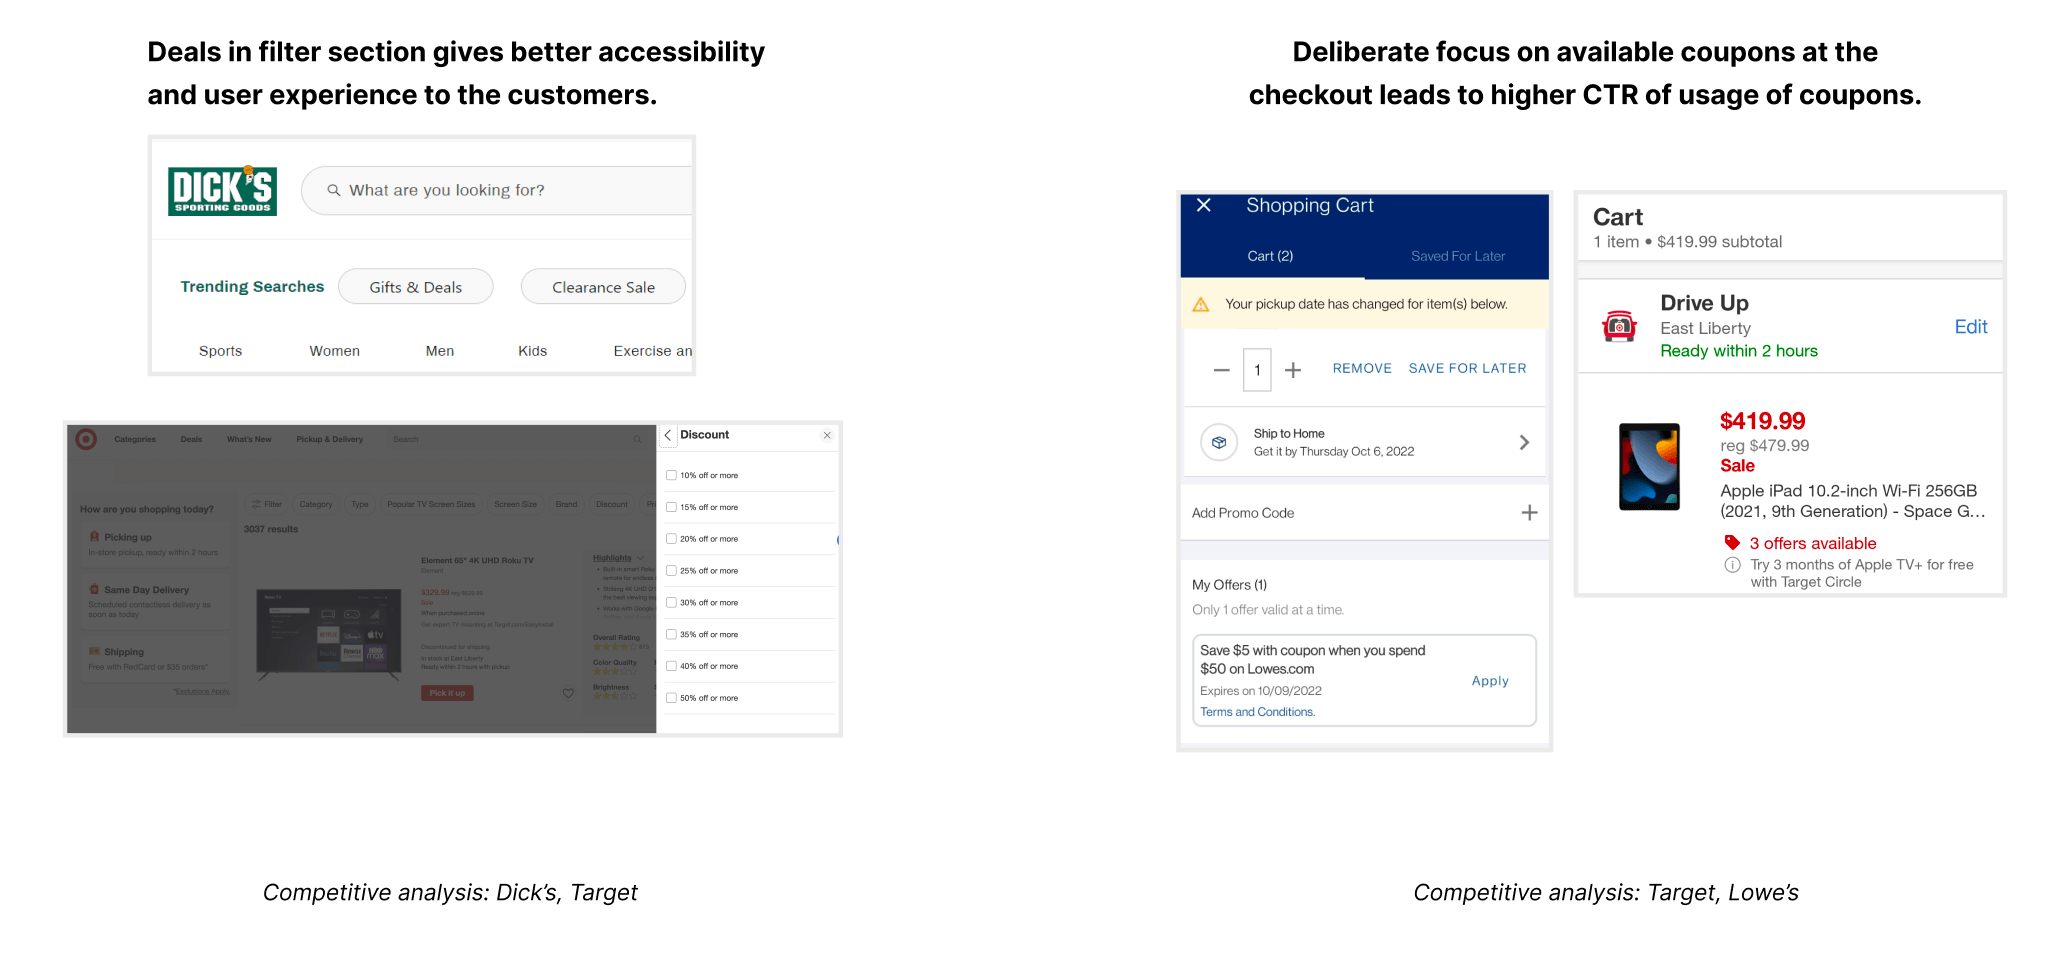Viewport: 2058px width, 974px height.
Task: Click the info icon beside Apple TV+ offer
Action: [x=1733, y=565]
